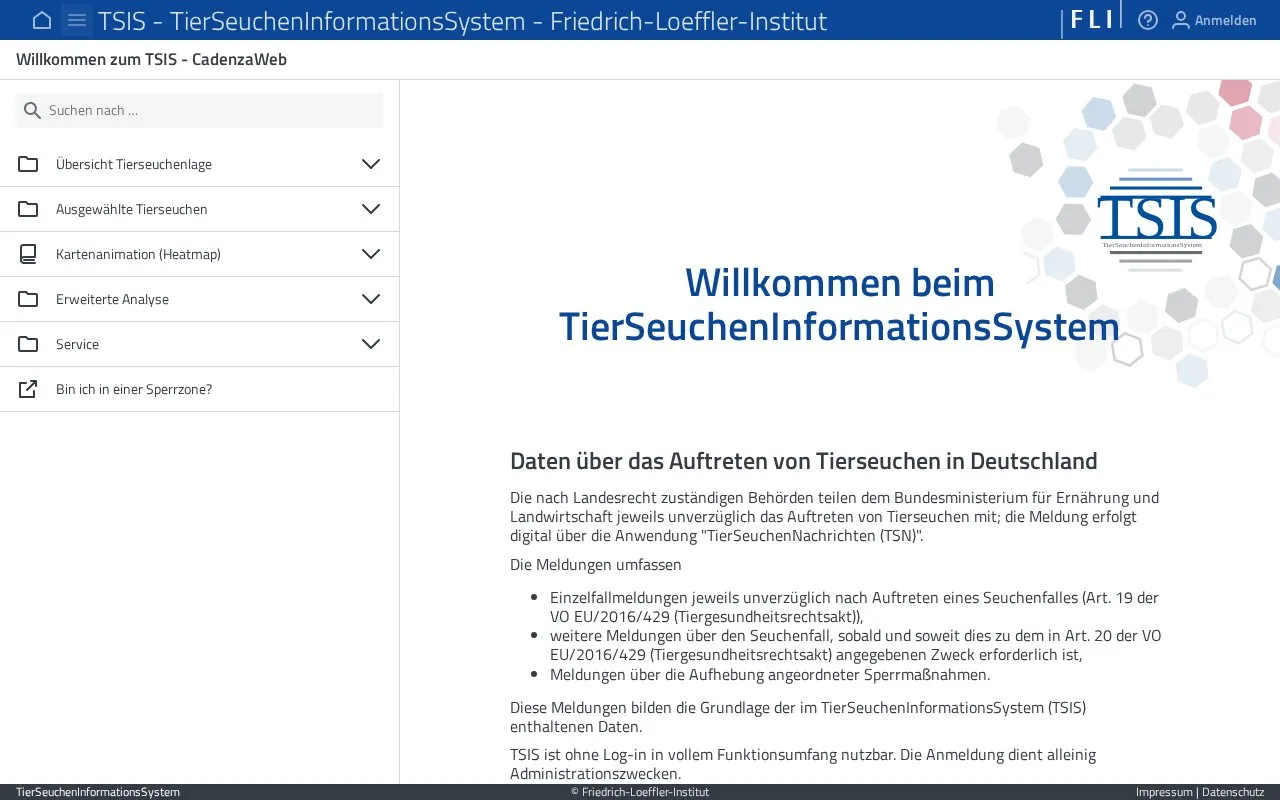
Task: Click the book icon beside Kartenanimation
Action: point(28,254)
